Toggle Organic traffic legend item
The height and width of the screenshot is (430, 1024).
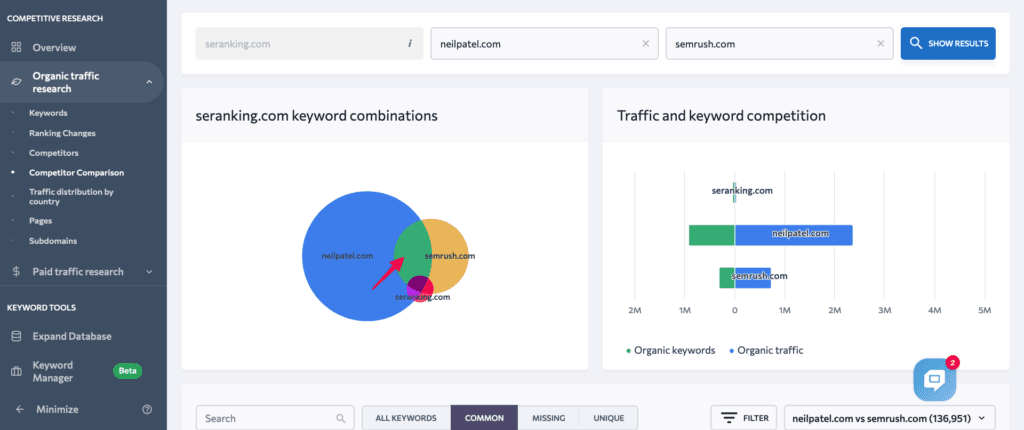point(766,350)
